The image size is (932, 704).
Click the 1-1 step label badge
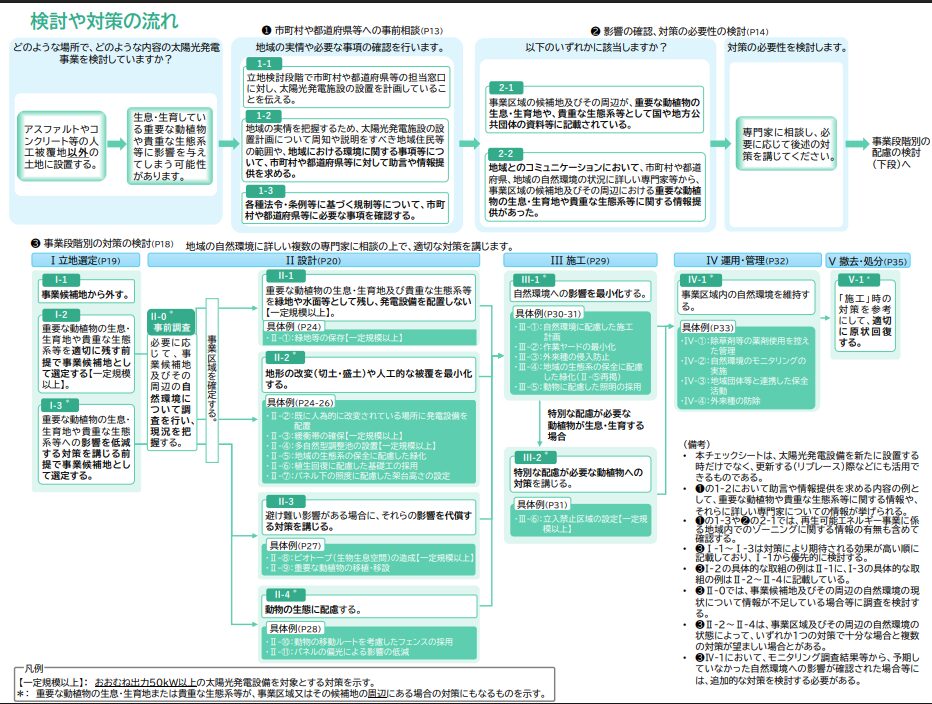[258, 64]
